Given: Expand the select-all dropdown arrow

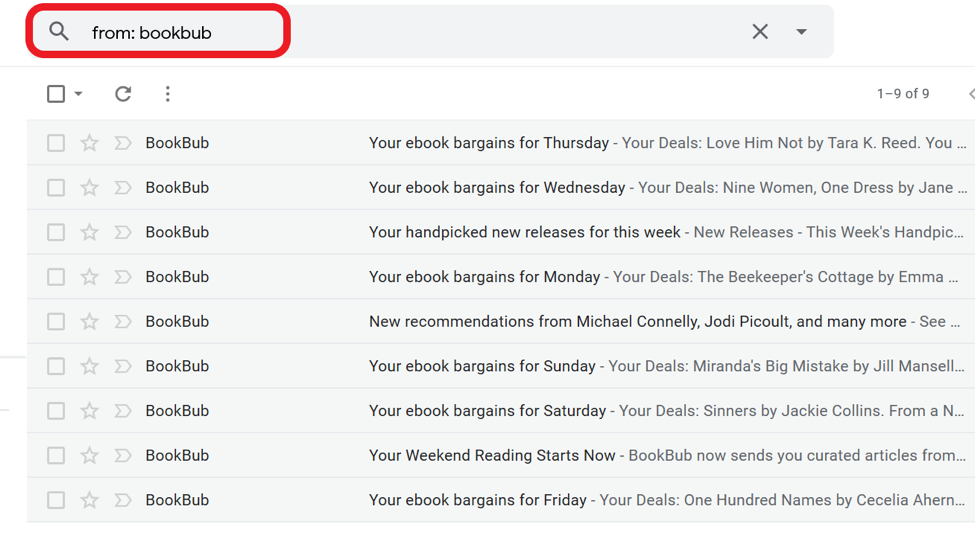Looking at the screenshot, I should pos(79,94).
